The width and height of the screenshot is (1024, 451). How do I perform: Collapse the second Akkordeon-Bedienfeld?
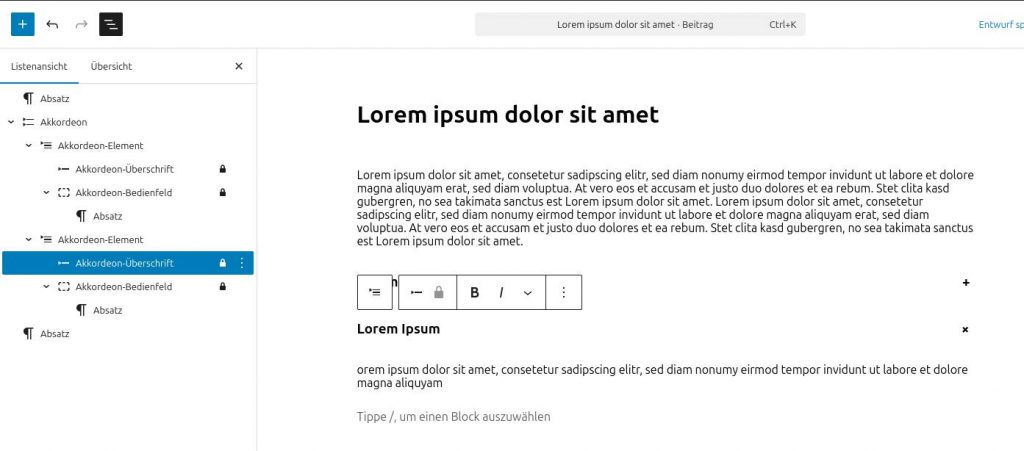(x=46, y=287)
